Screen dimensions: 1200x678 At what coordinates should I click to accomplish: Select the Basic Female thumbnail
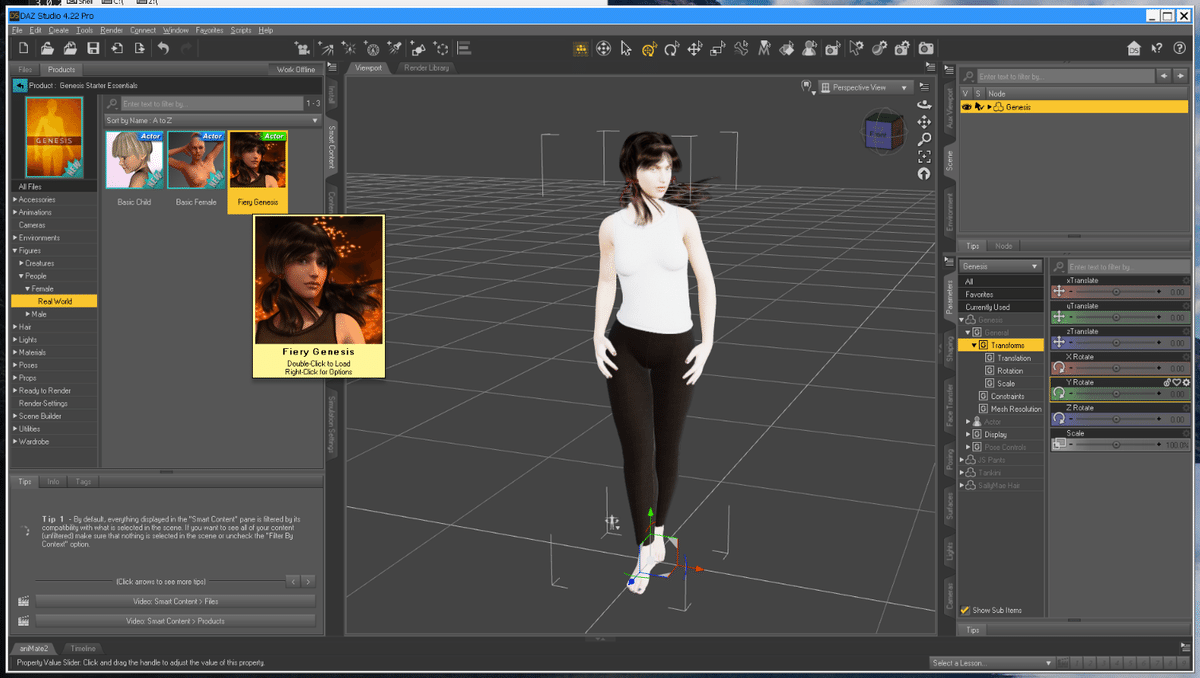[x=196, y=160]
